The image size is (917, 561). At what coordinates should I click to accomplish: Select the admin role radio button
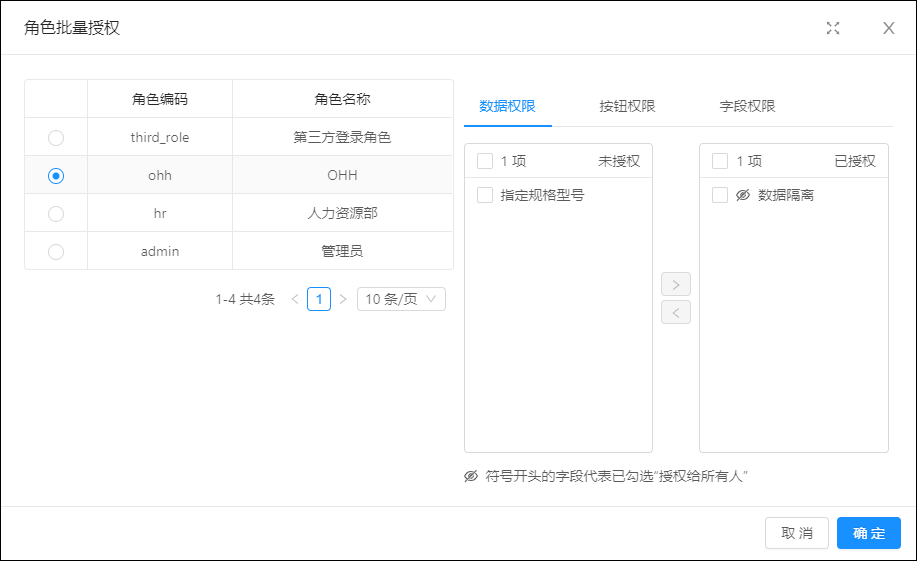(56, 252)
